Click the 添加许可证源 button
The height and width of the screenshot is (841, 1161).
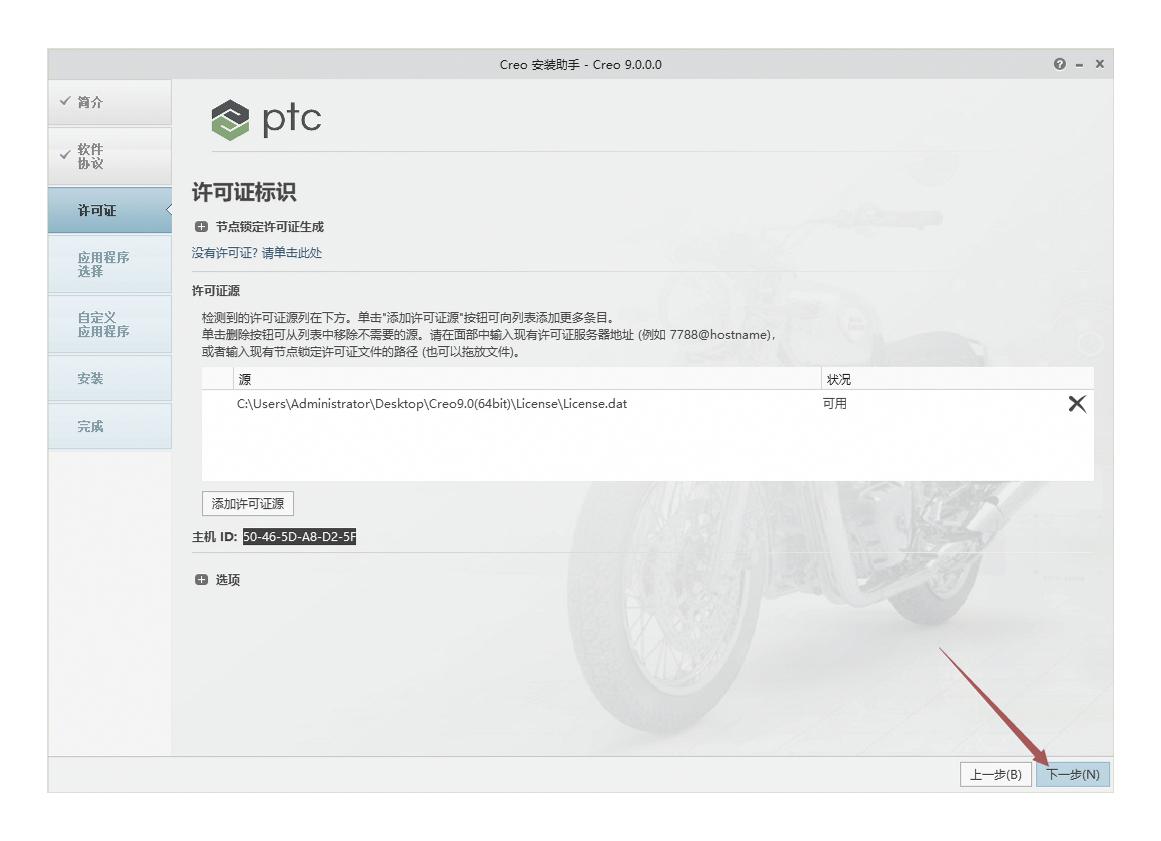point(246,503)
